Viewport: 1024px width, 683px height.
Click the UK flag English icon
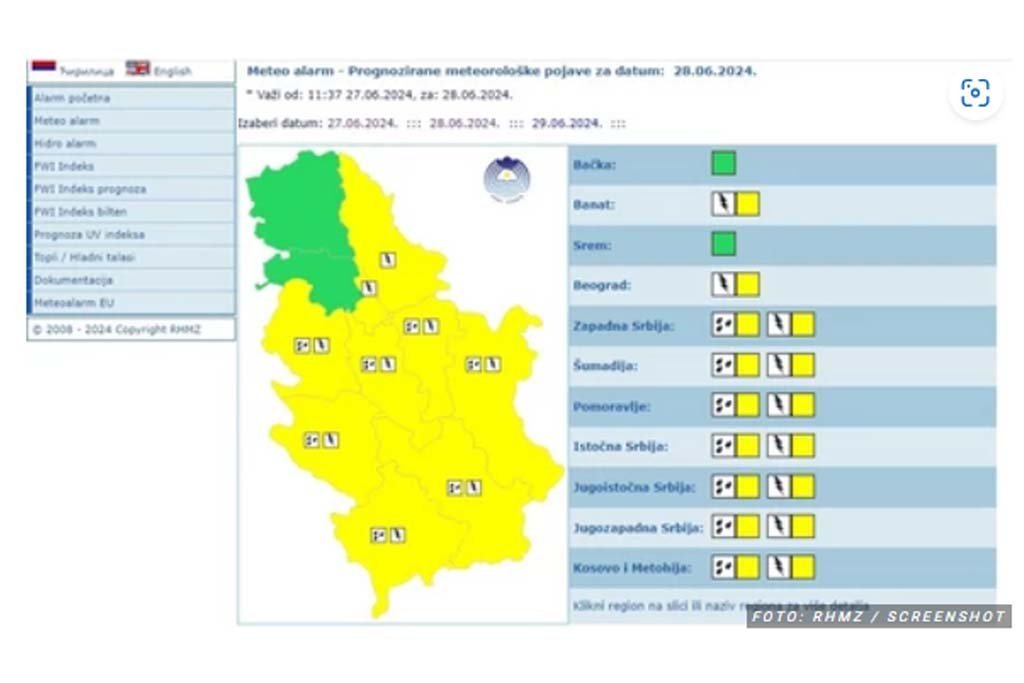pyautogui.click(x=138, y=69)
